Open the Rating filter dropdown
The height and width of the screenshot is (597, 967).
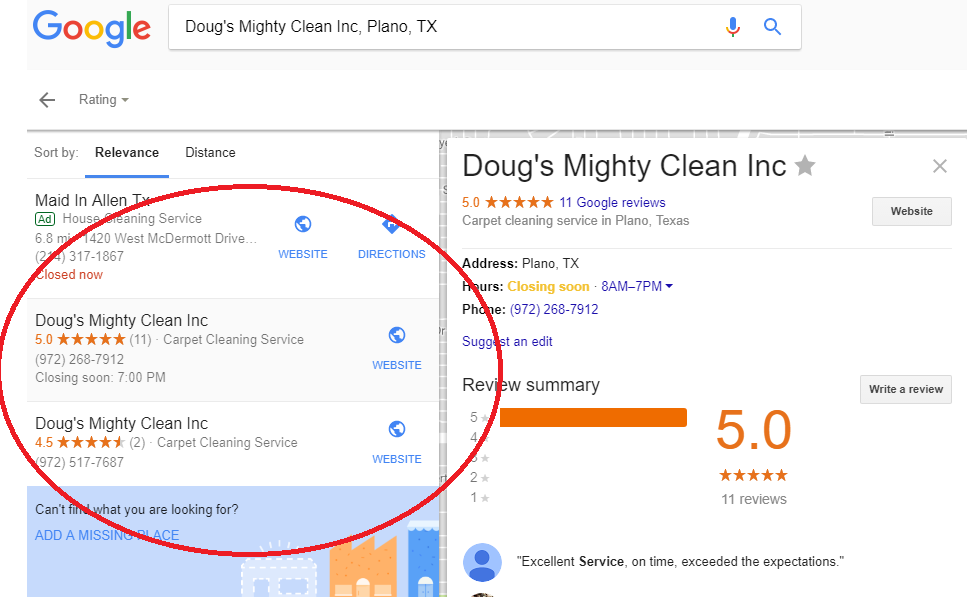104,99
